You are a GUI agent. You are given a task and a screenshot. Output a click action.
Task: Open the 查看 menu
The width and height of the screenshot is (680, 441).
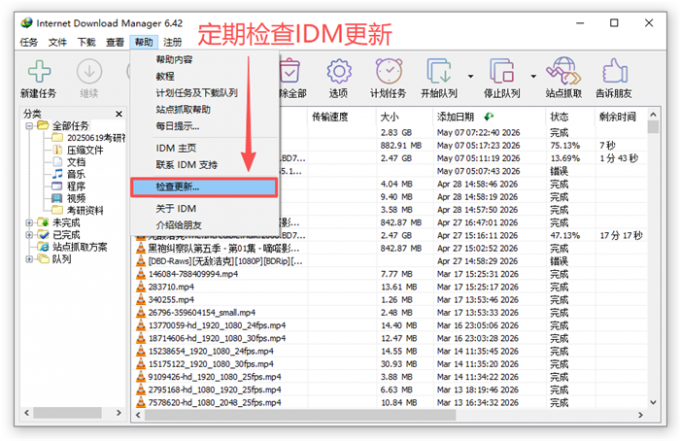click(115, 42)
